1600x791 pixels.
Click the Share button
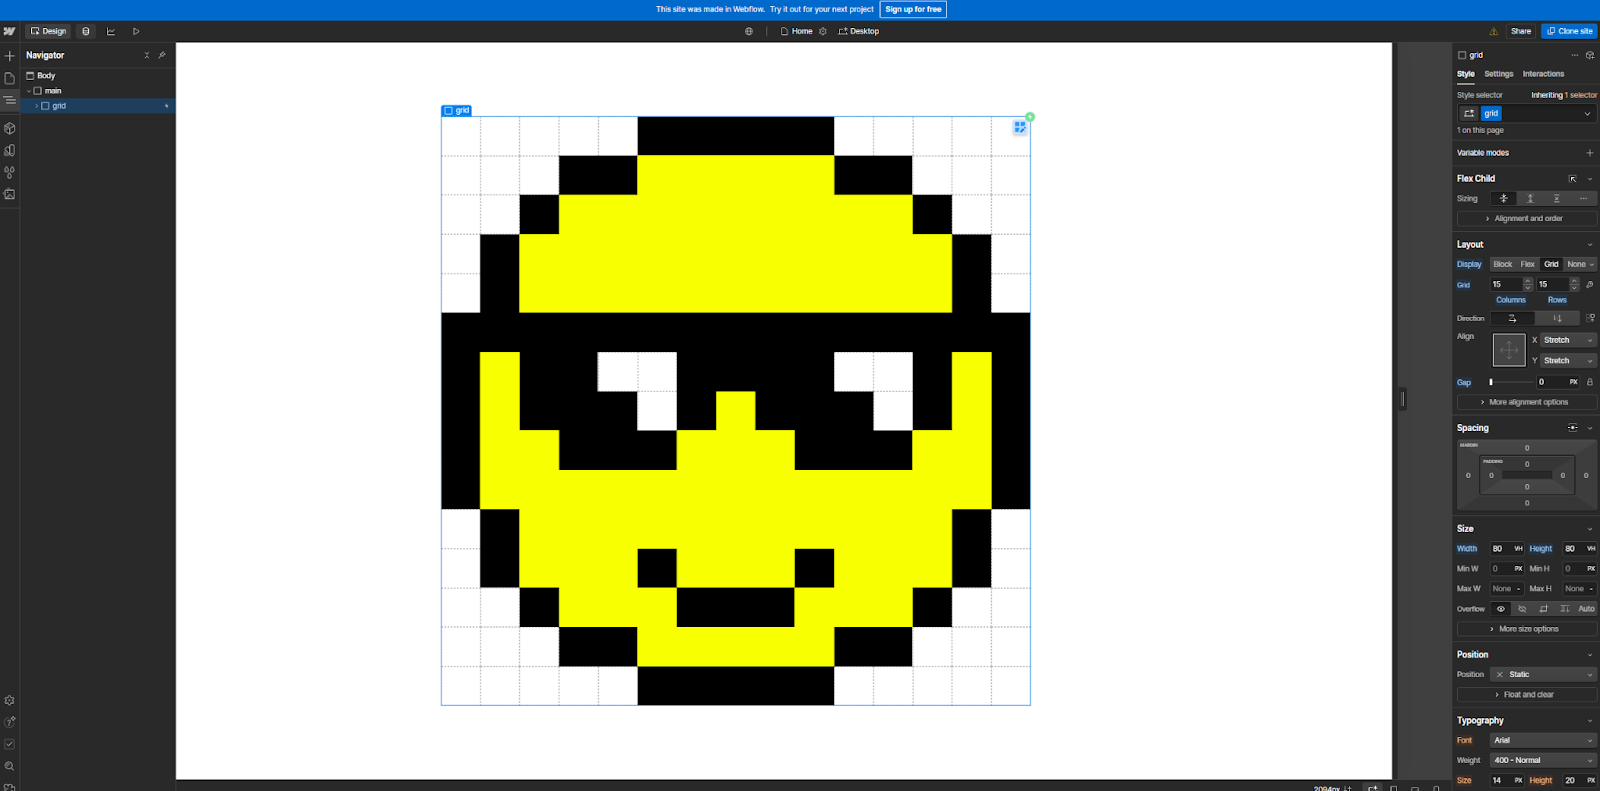pos(1521,31)
